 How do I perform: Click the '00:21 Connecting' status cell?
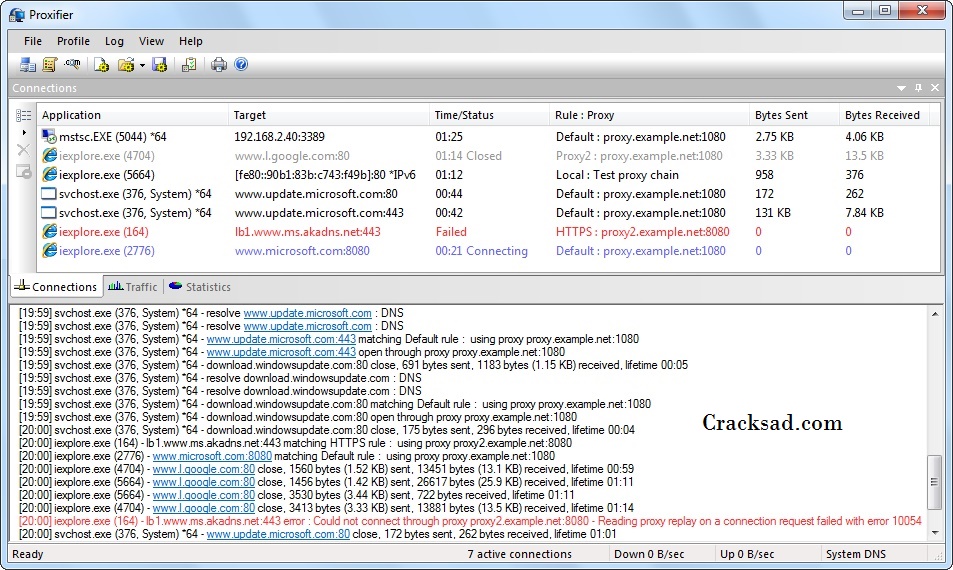point(481,250)
